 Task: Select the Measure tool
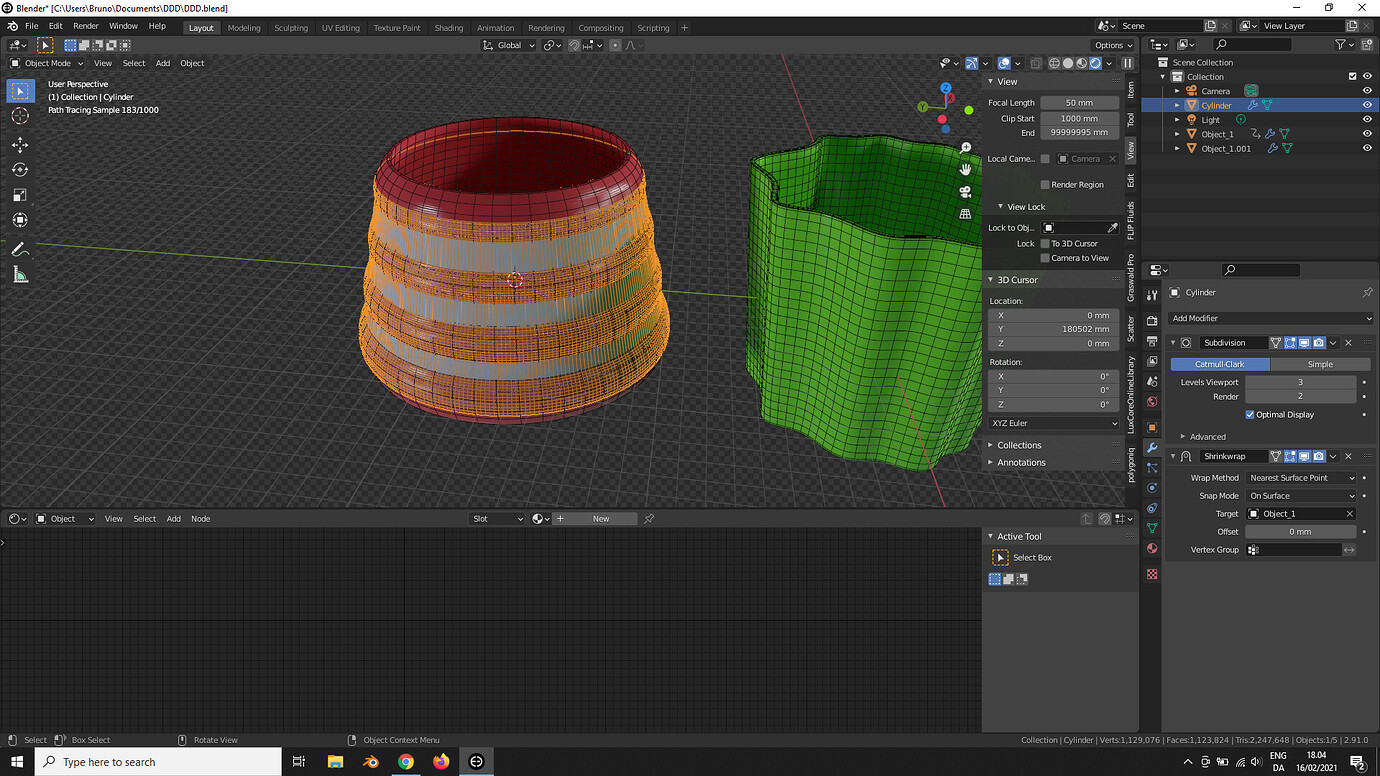tap(20, 274)
